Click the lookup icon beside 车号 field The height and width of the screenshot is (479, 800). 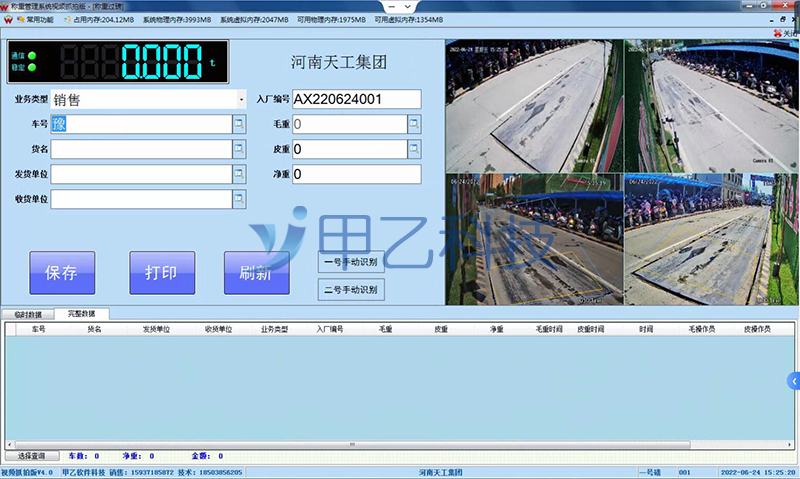click(239, 124)
